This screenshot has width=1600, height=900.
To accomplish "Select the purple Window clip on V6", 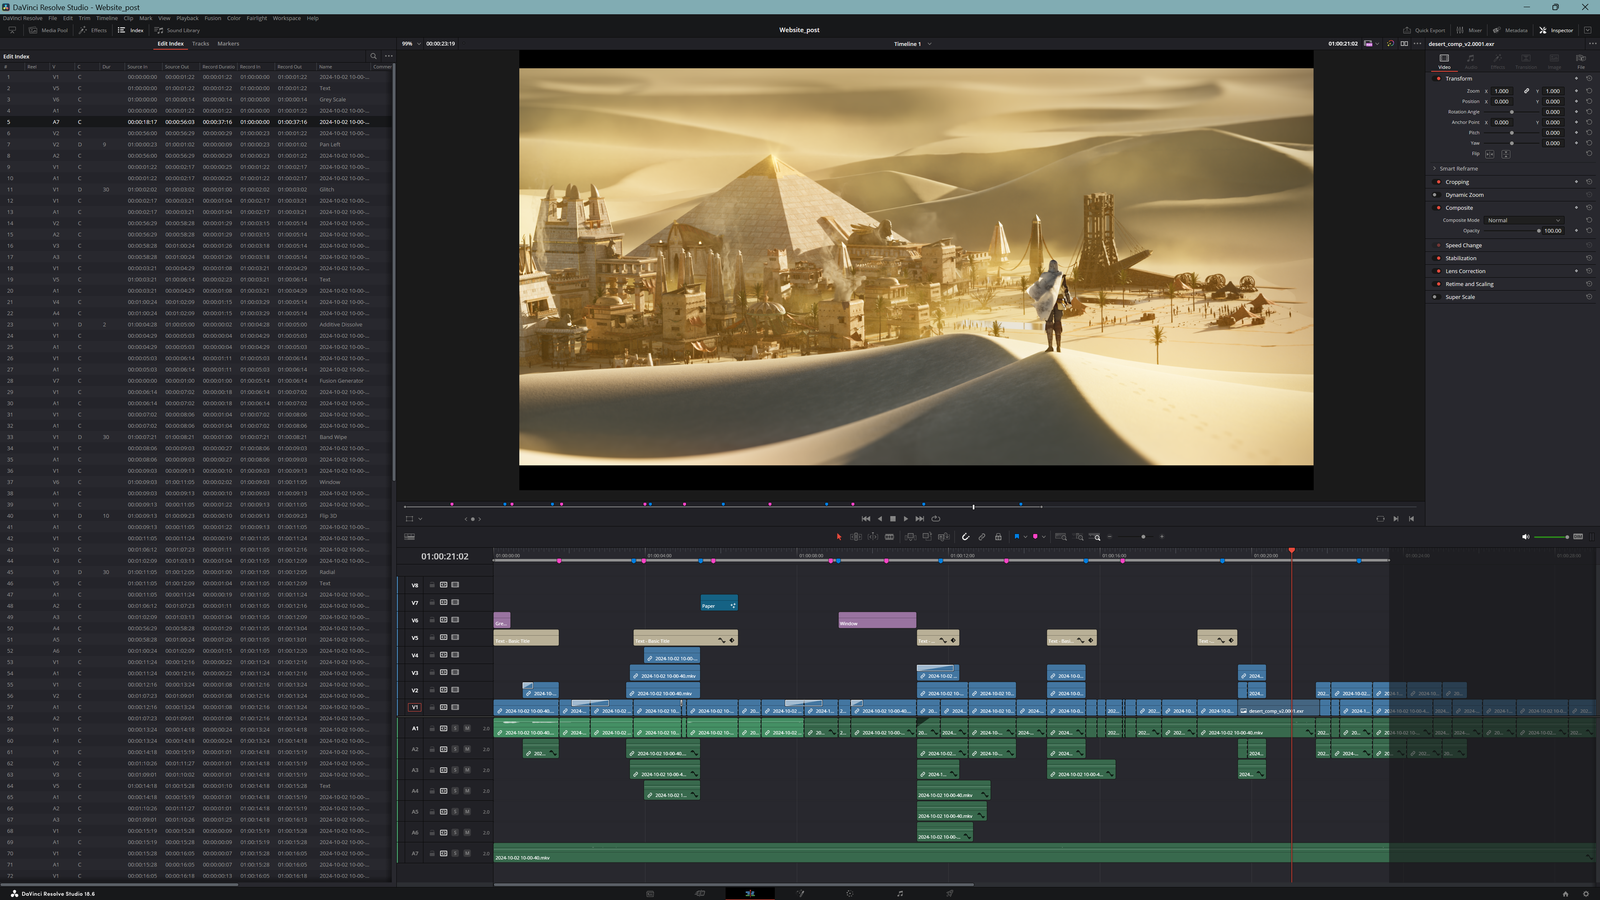I will pyautogui.click(x=877, y=620).
